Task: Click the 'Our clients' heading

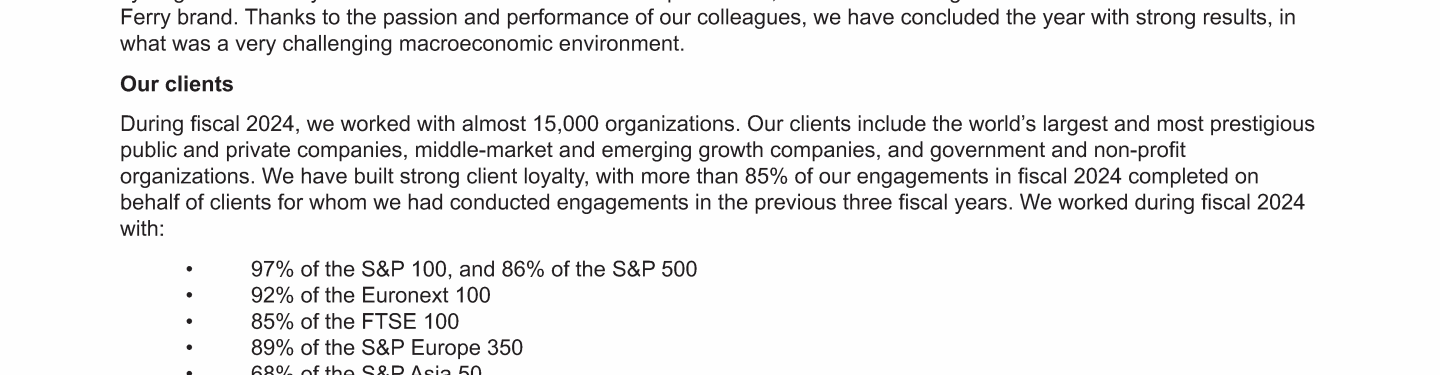Action: point(176,84)
